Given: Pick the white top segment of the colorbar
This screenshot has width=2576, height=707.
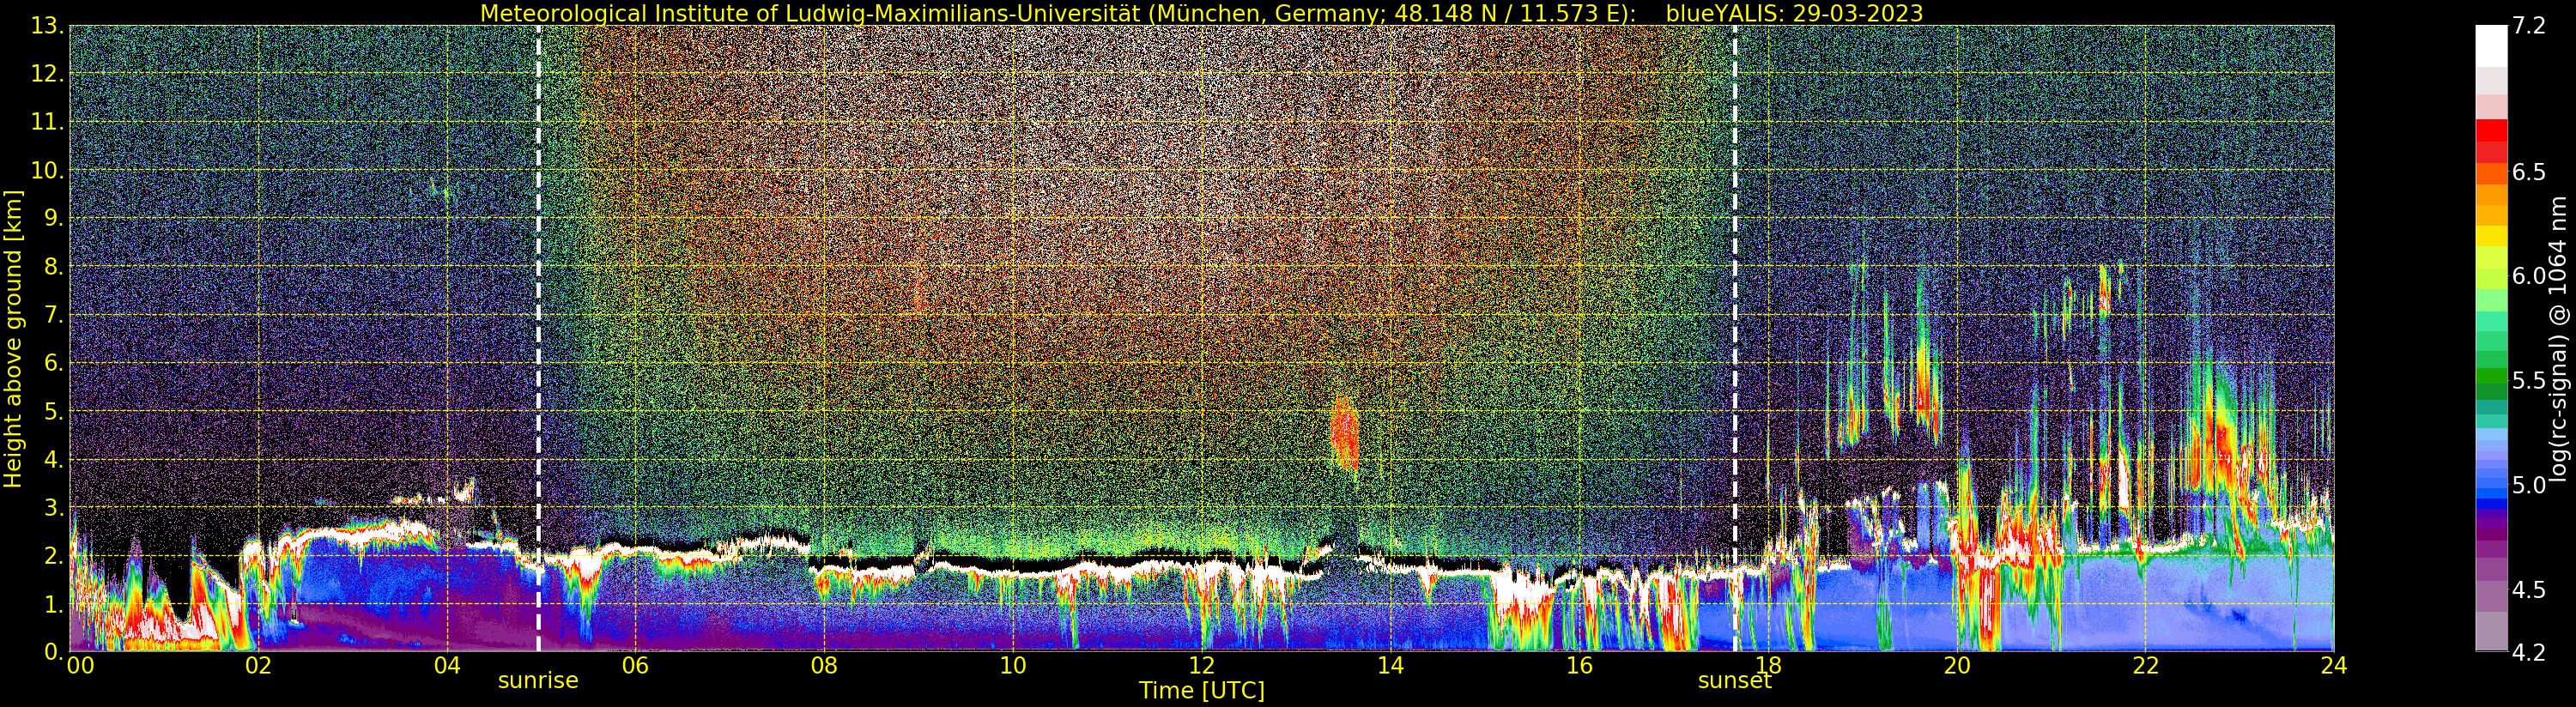Looking at the screenshot, I should (x=2491, y=46).
